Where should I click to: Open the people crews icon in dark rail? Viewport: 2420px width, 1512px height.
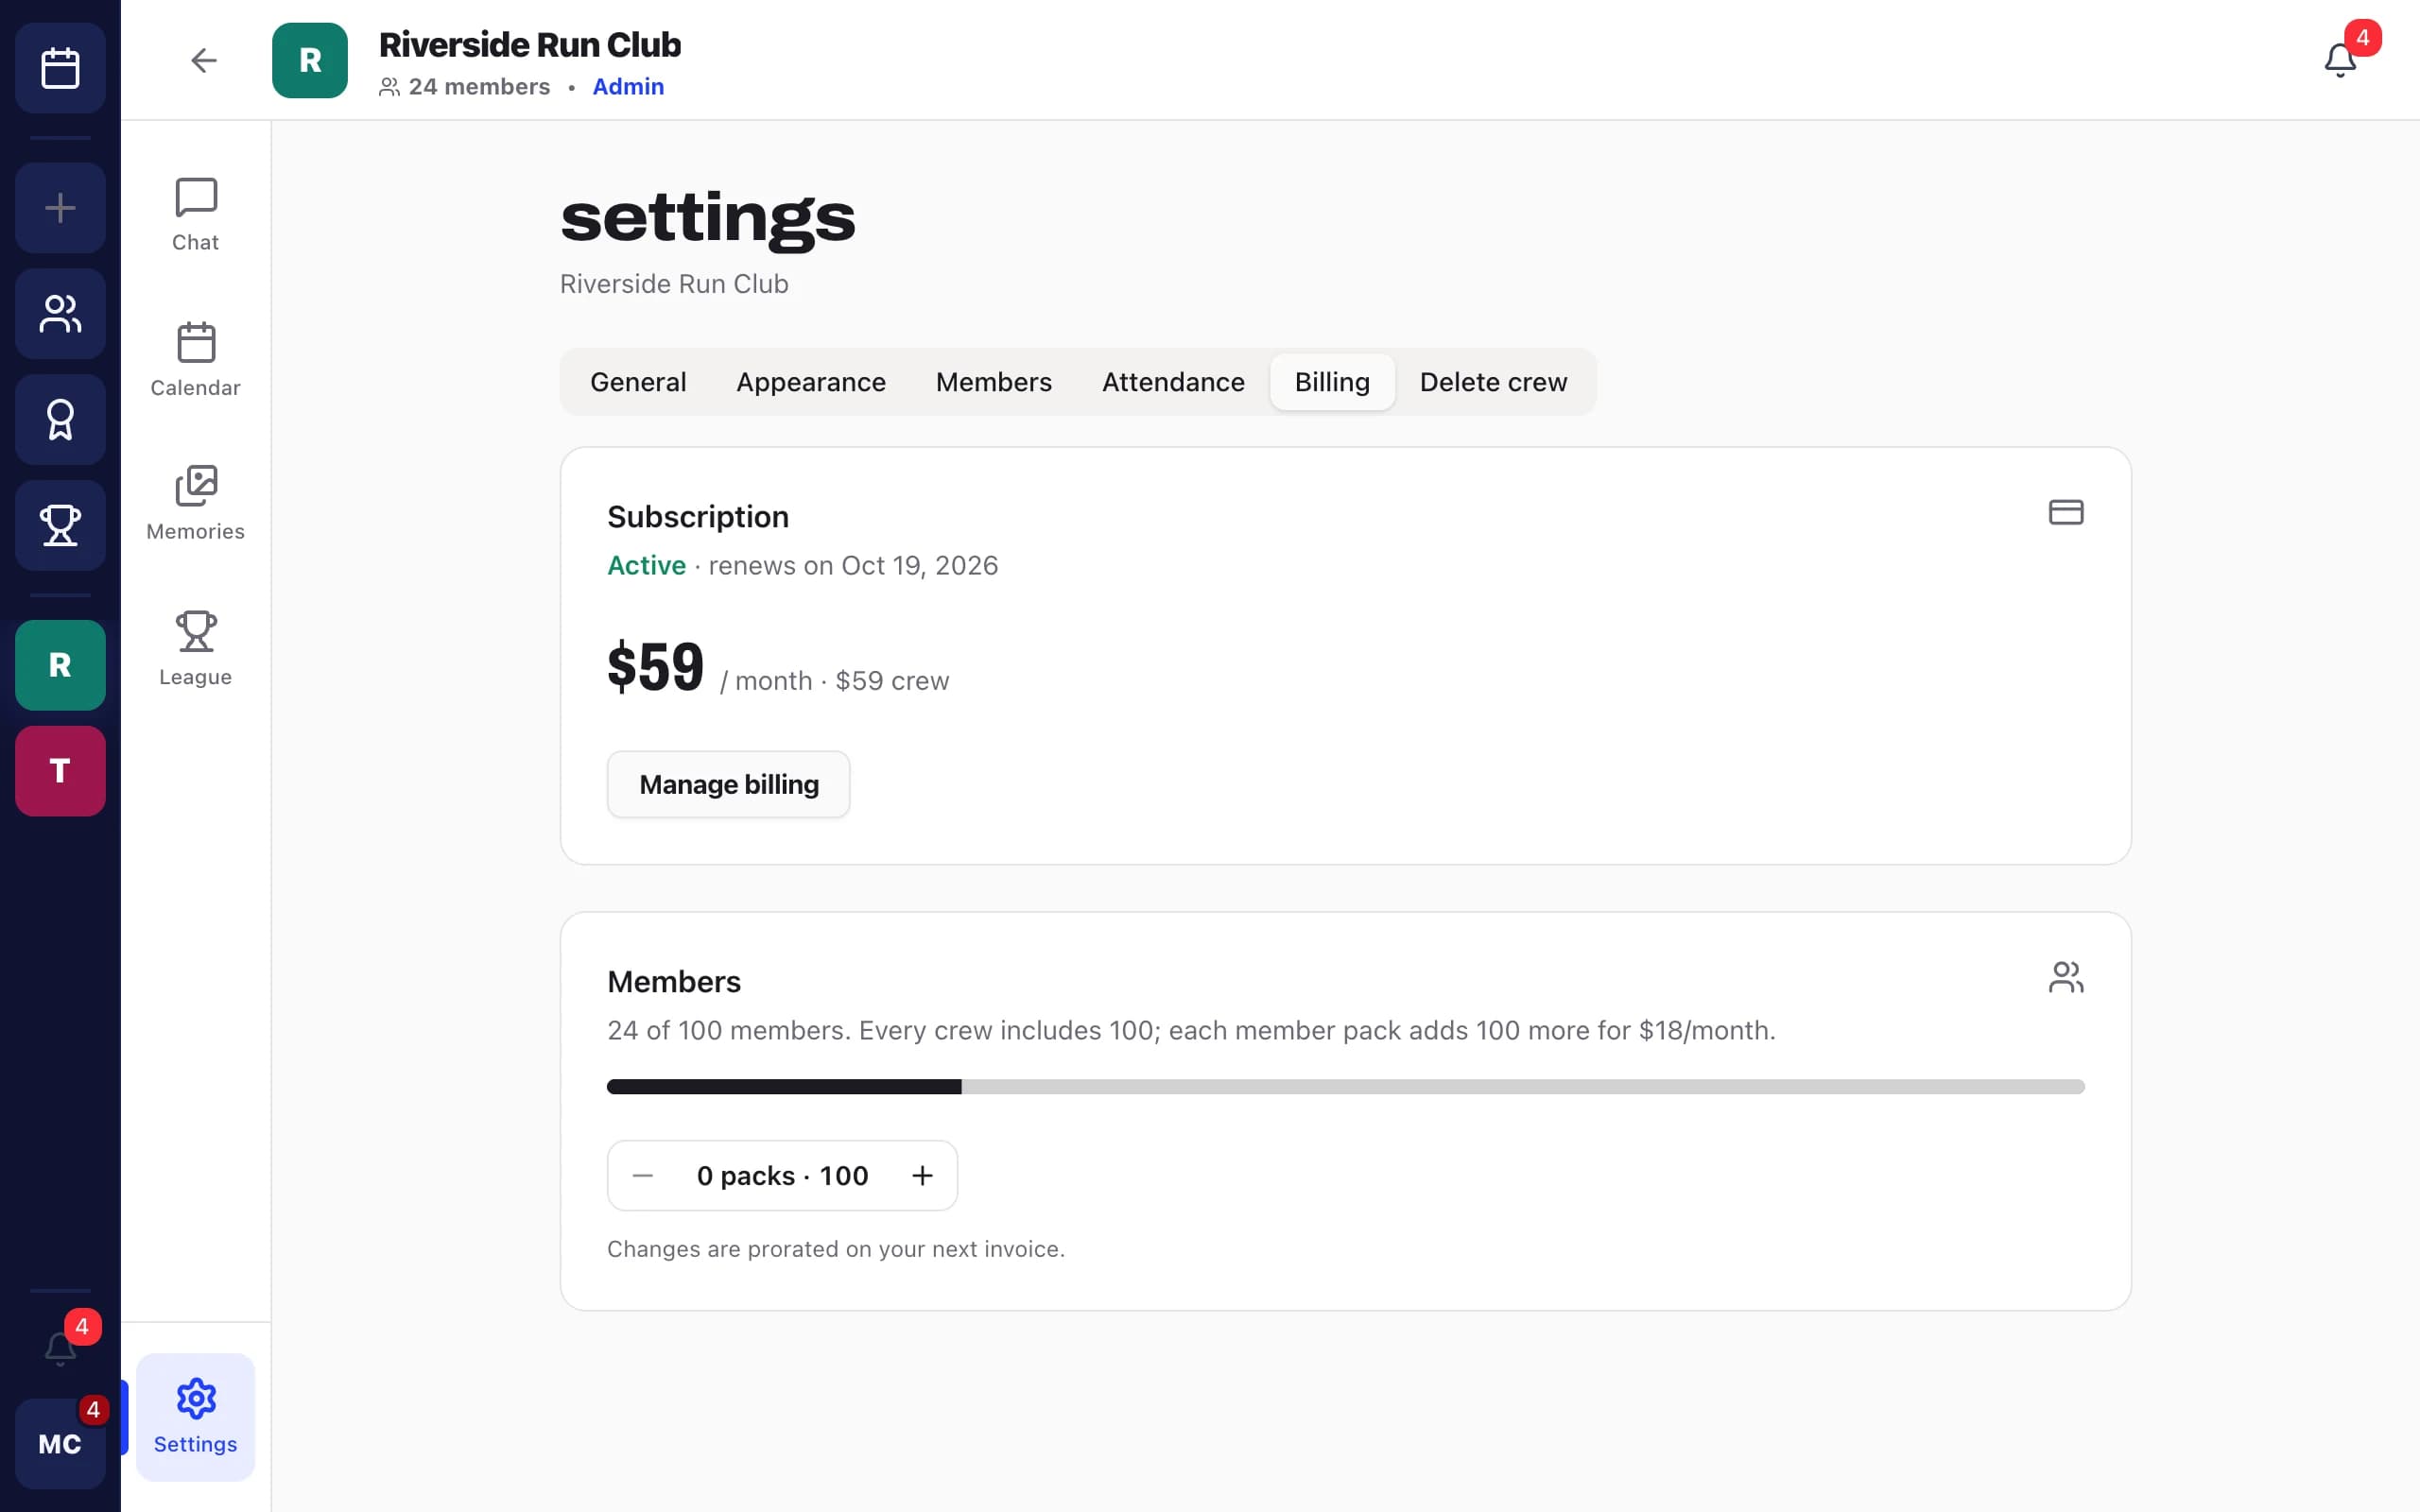[60, 313]
